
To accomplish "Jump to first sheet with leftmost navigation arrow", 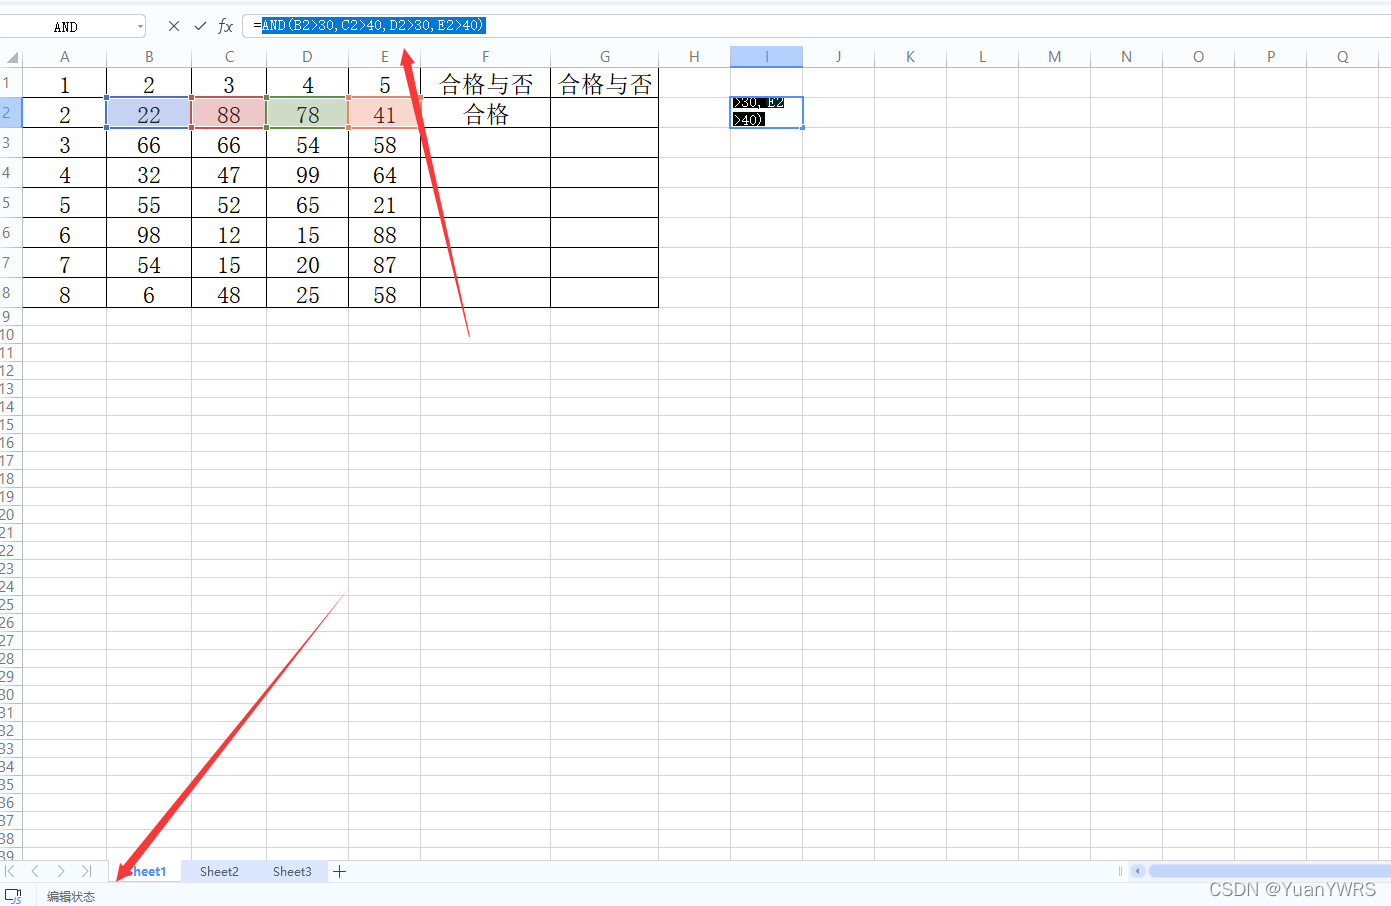I will pyautogui.click(x=10, y=871).
